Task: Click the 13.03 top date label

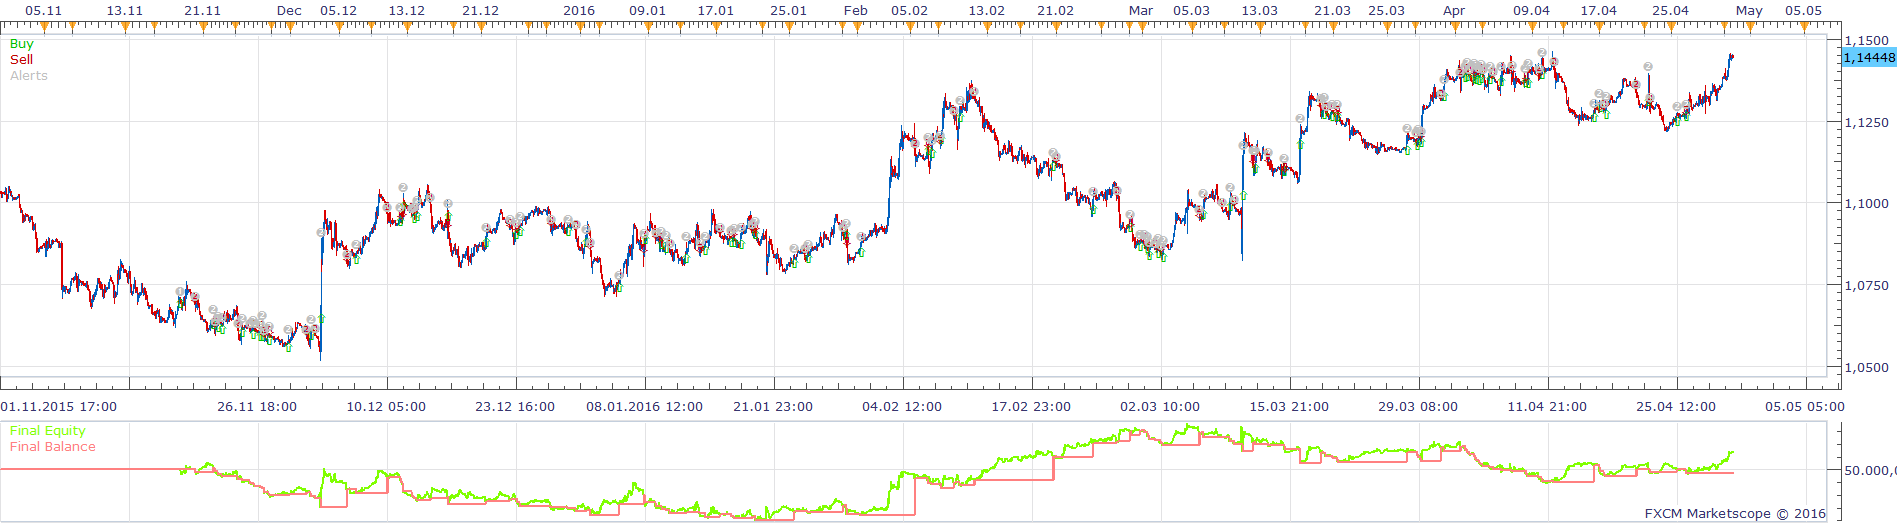Action: click(1259, 11)
